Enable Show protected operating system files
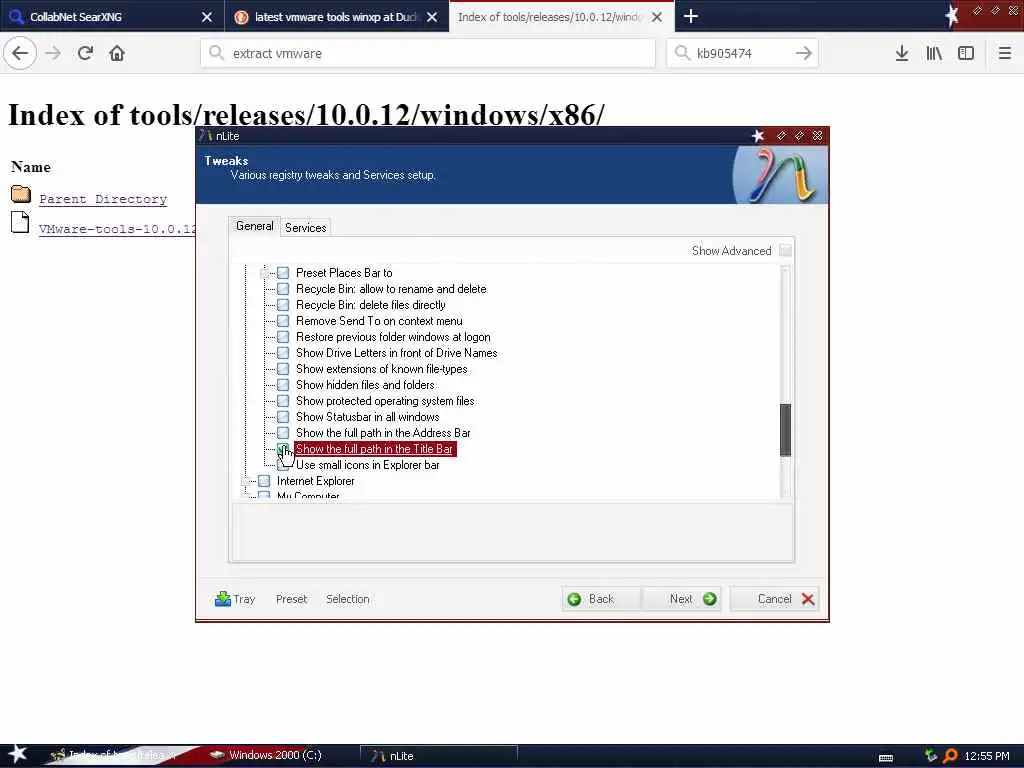The image size is (1024, 768). (x=283, y=401)
